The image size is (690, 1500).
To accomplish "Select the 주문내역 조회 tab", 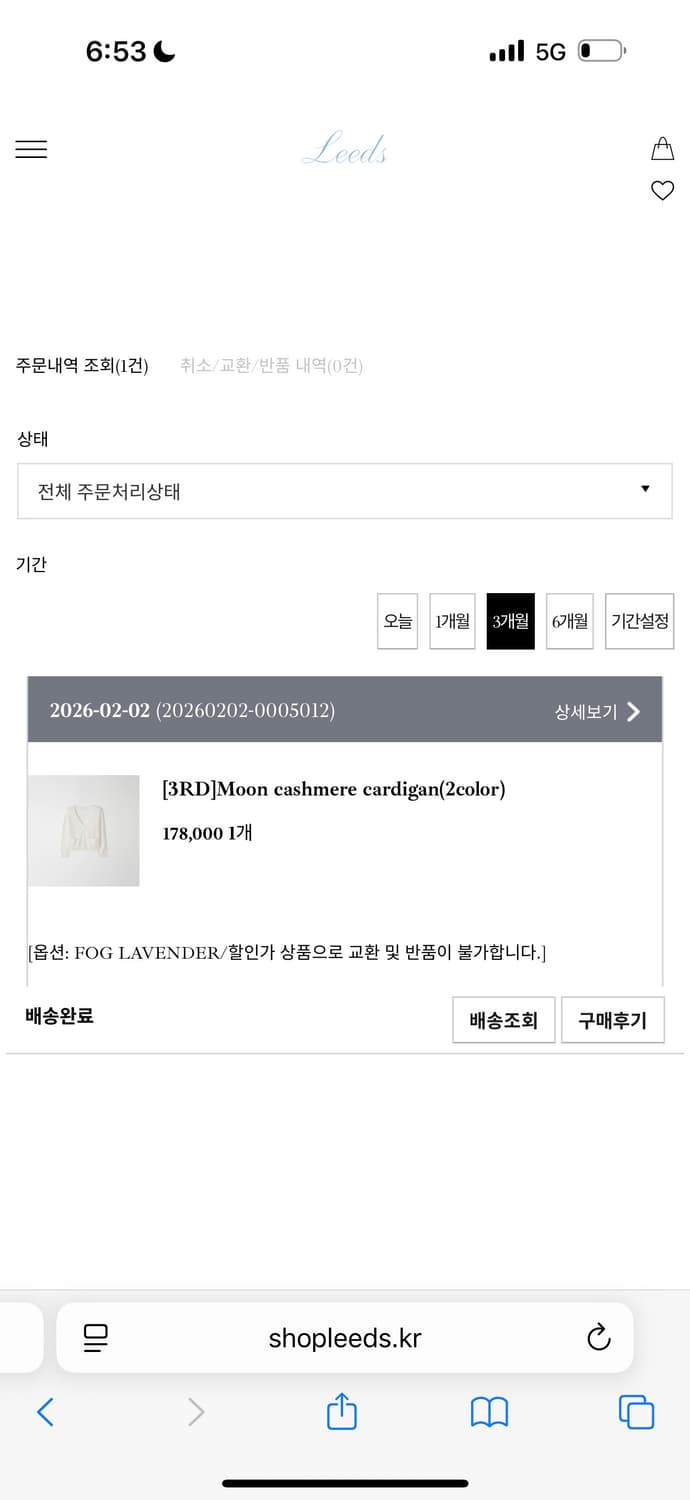I will 82,366.
